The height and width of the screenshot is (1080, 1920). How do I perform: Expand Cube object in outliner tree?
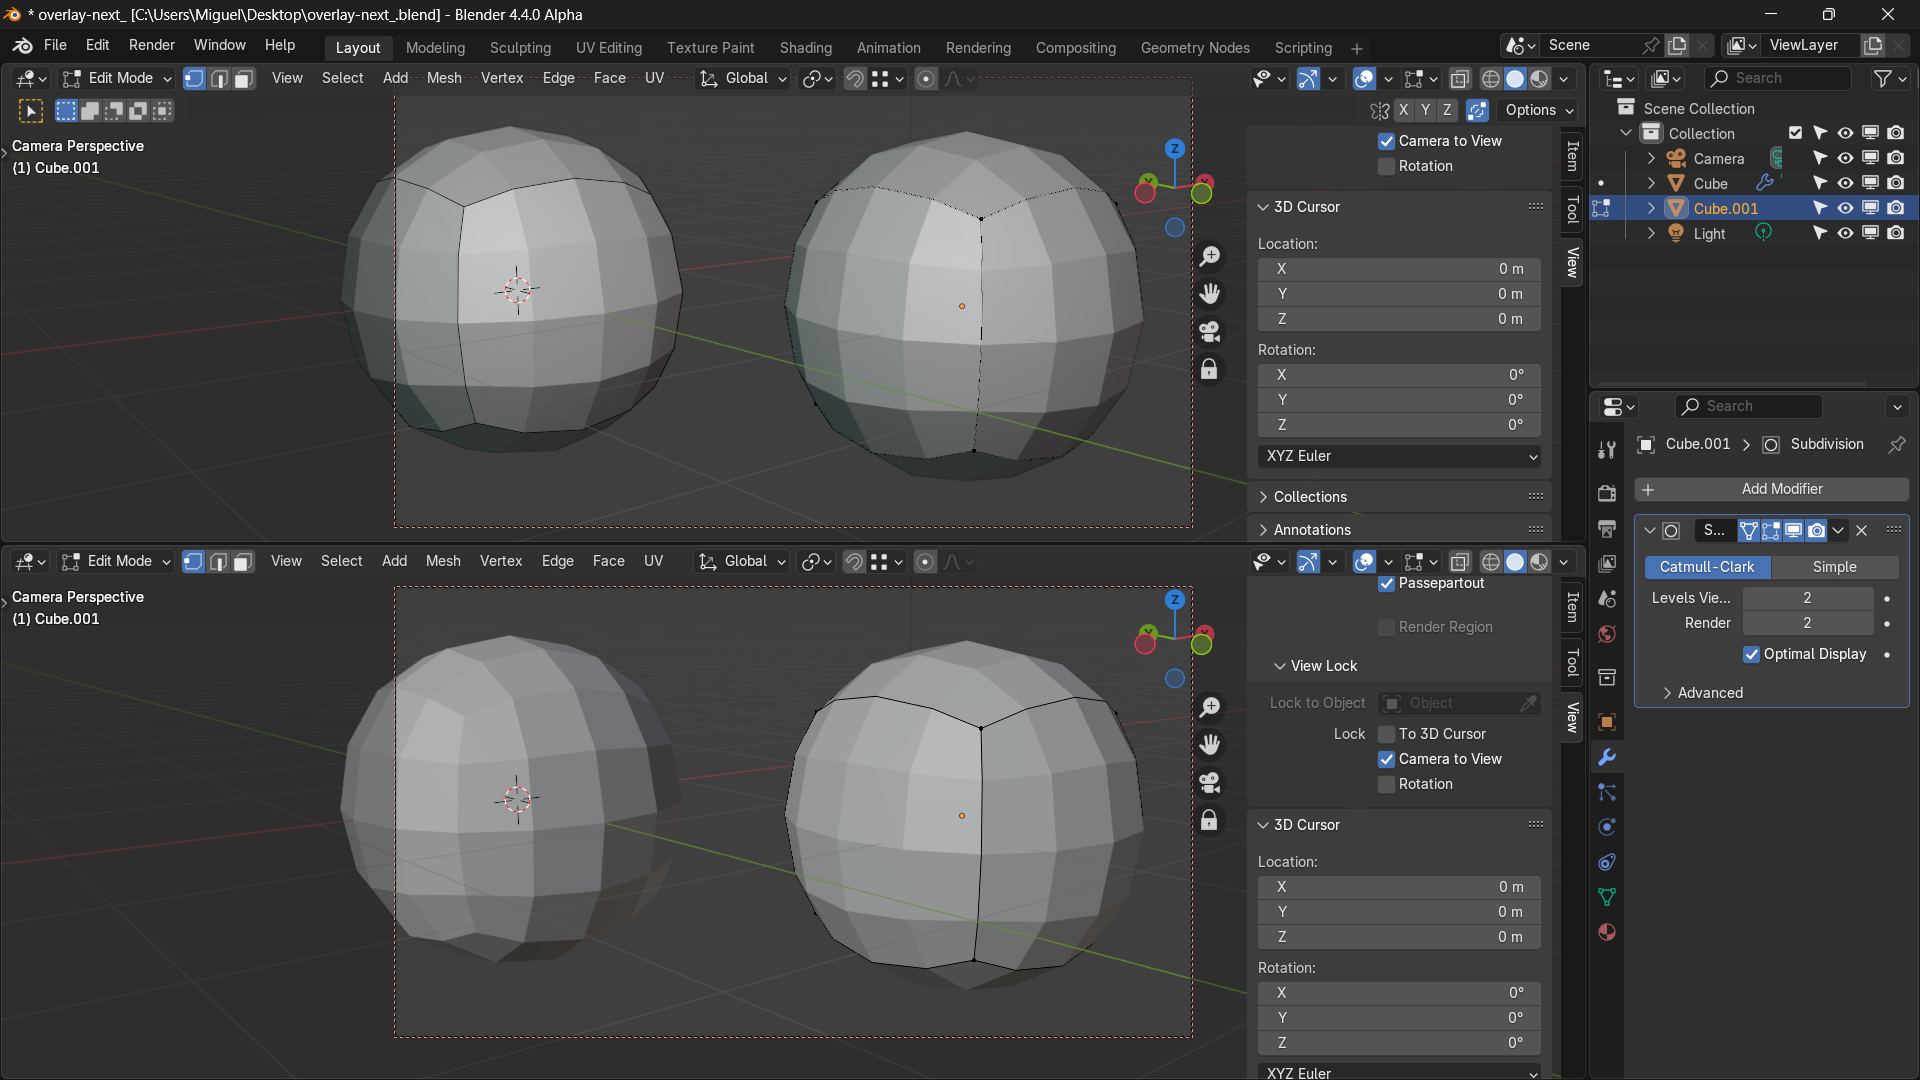pyautogui.click(x=1651, y=183)
